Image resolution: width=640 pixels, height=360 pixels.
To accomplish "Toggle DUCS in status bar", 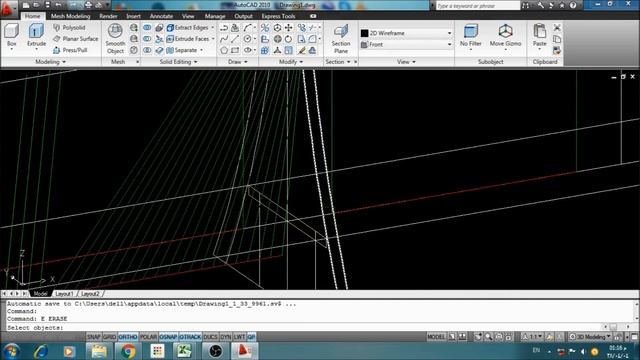I will click(211, 337).
